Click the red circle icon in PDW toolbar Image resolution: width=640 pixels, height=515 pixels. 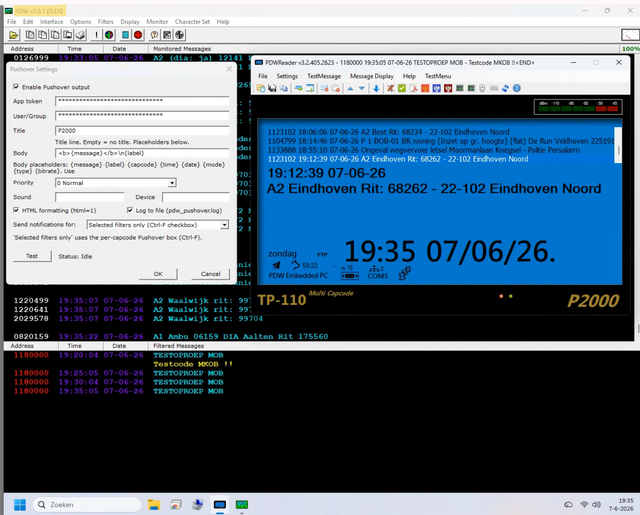pos(138,35)
